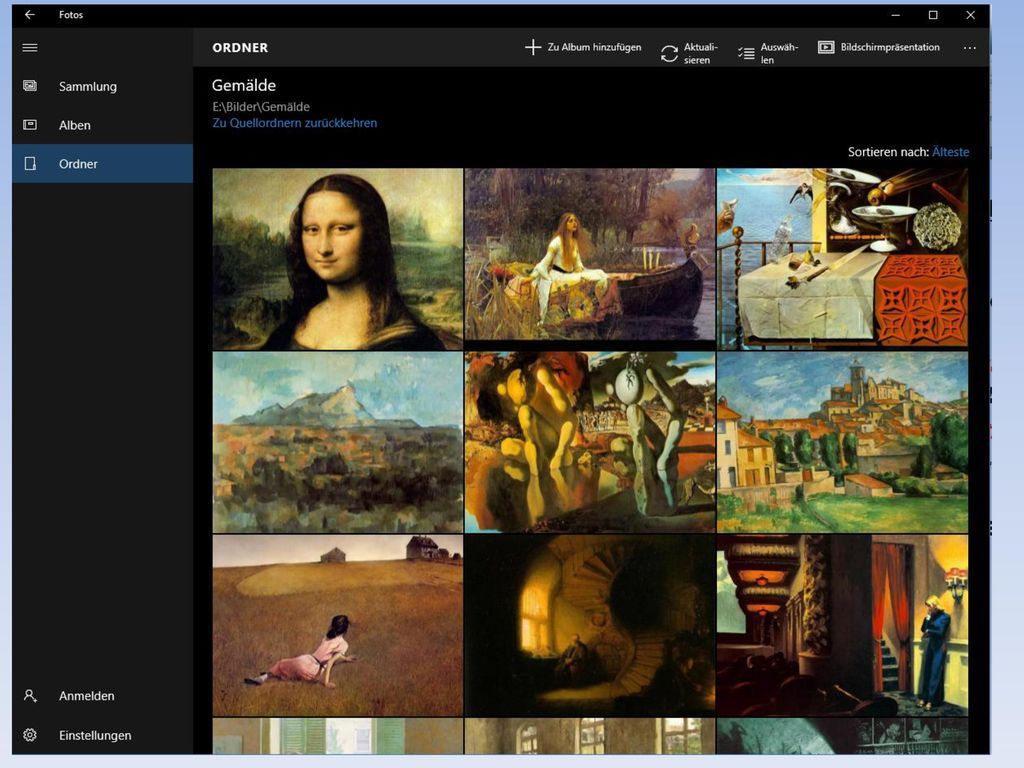Click the Auswählen checklist icon
The height and width of the screenshot is (768, 1024).
coord(746,53)
